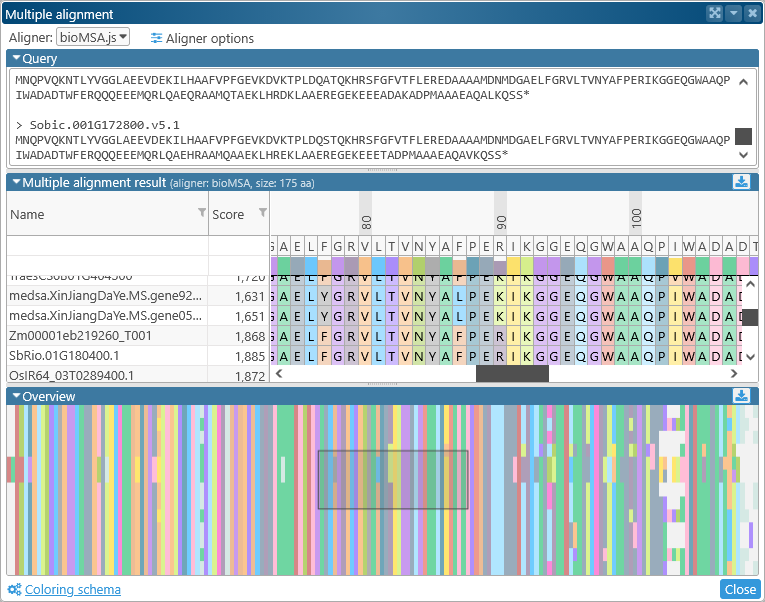Collapse the Query section
Screen dimensions: 765x602
pyautogui.click(x=16, y=59)
